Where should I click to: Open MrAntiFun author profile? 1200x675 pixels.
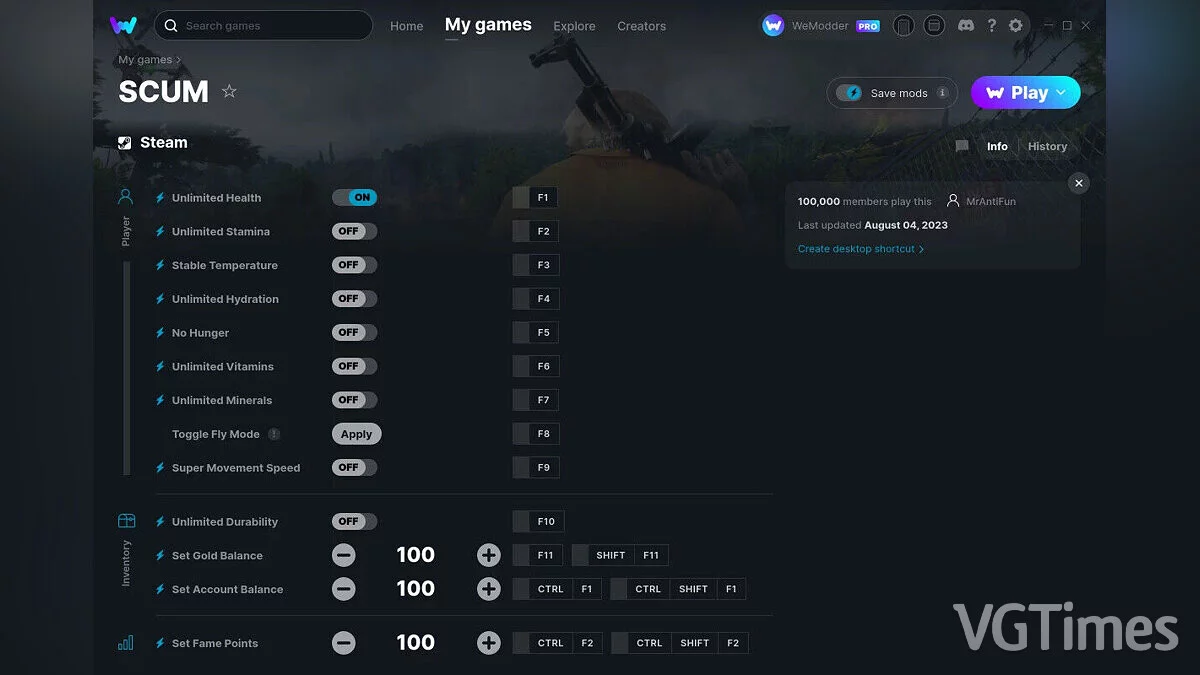tap(980, 201)
